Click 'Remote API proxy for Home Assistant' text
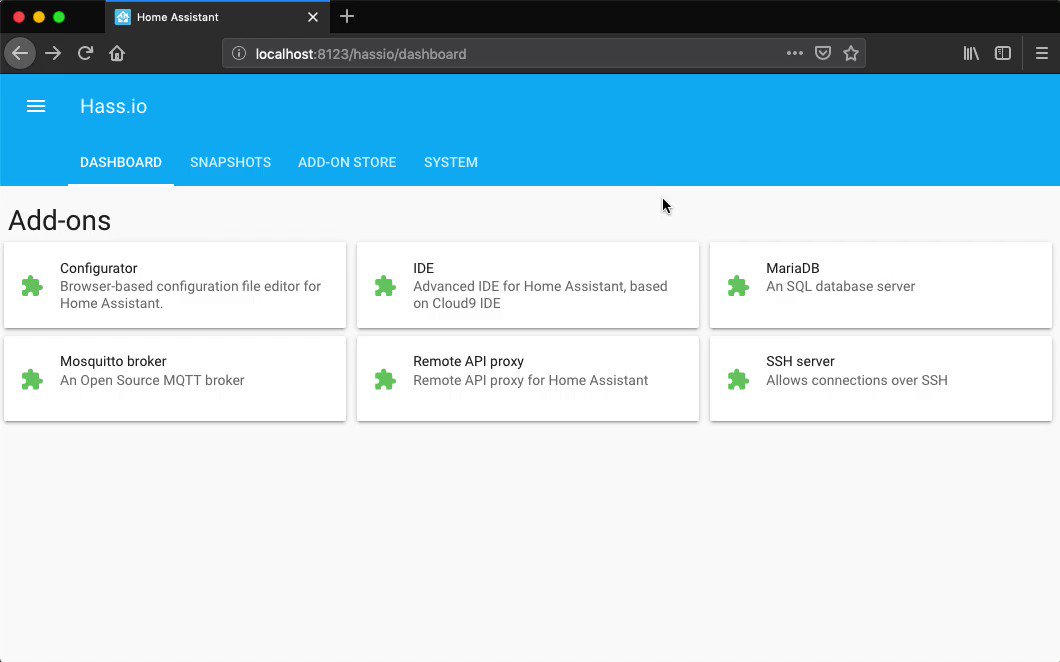 tap(531, 380)
